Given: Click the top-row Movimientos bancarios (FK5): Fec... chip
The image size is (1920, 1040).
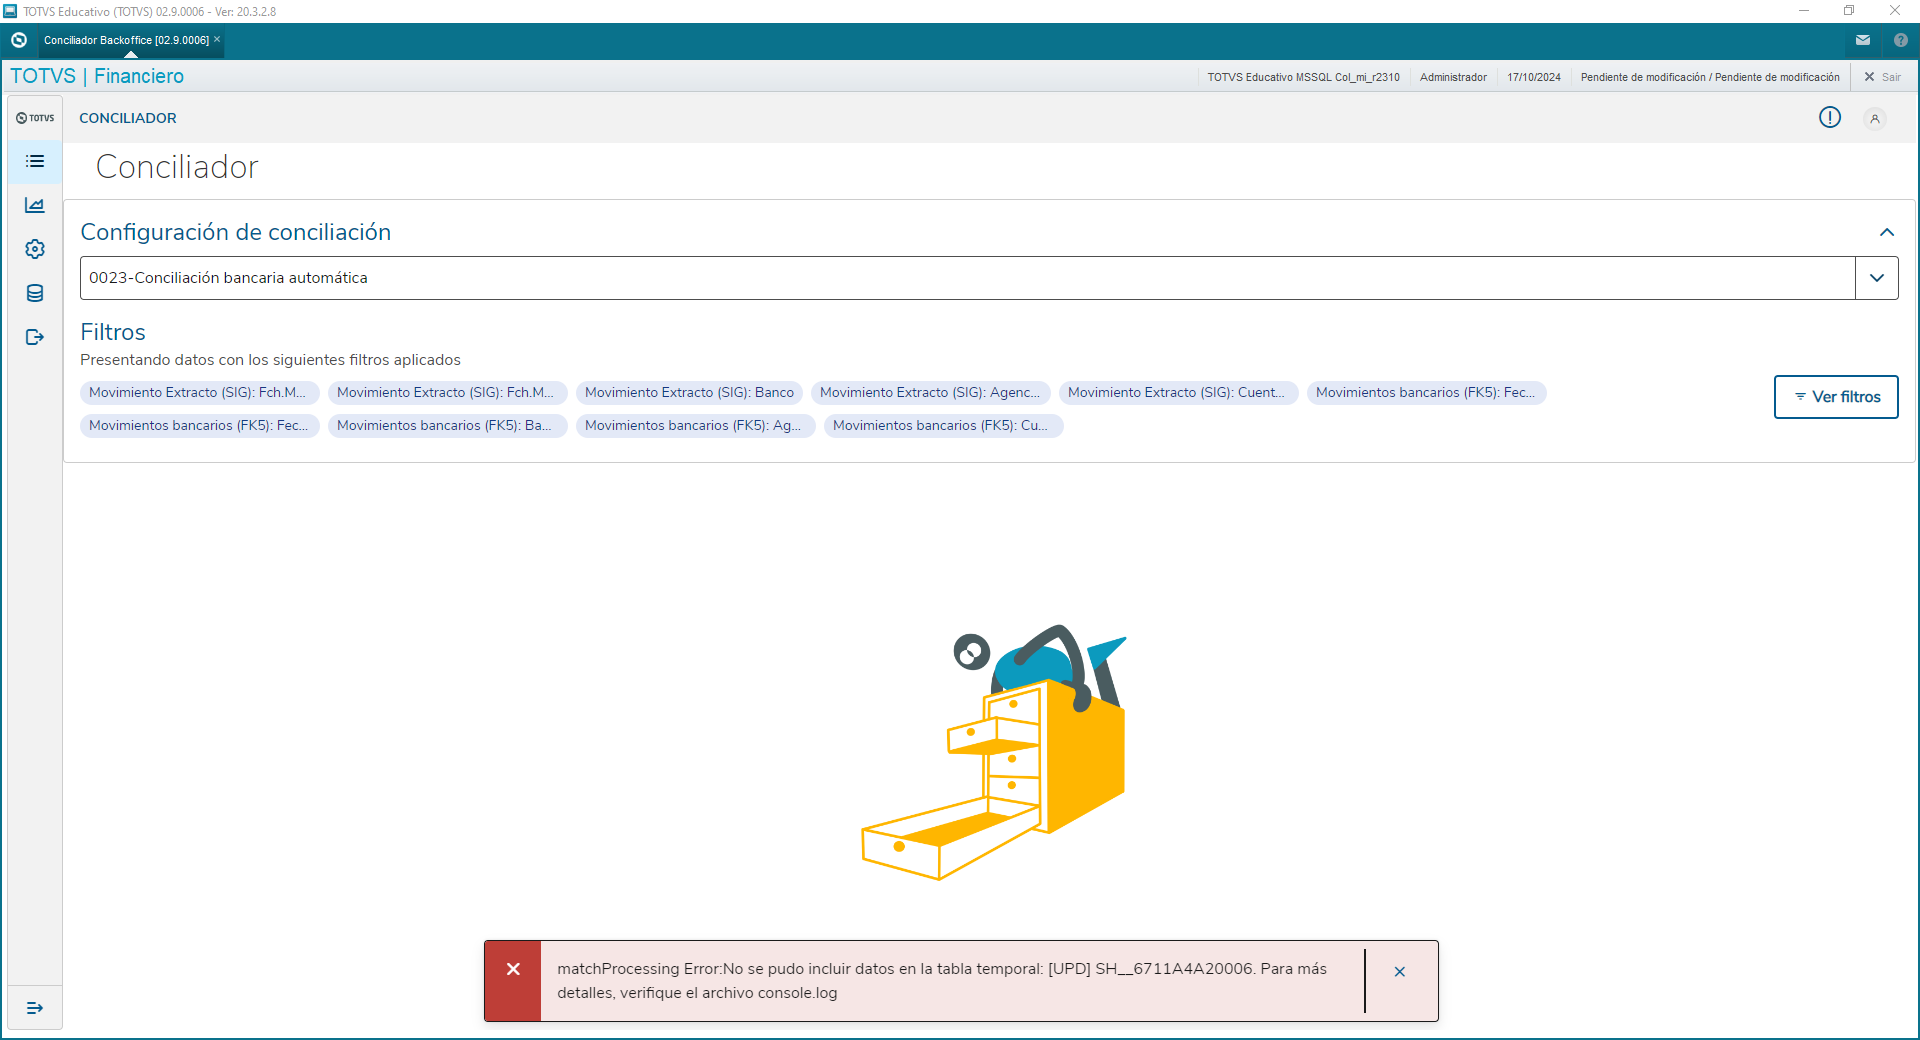Looking at the screenshot, I should point(1427,393).
